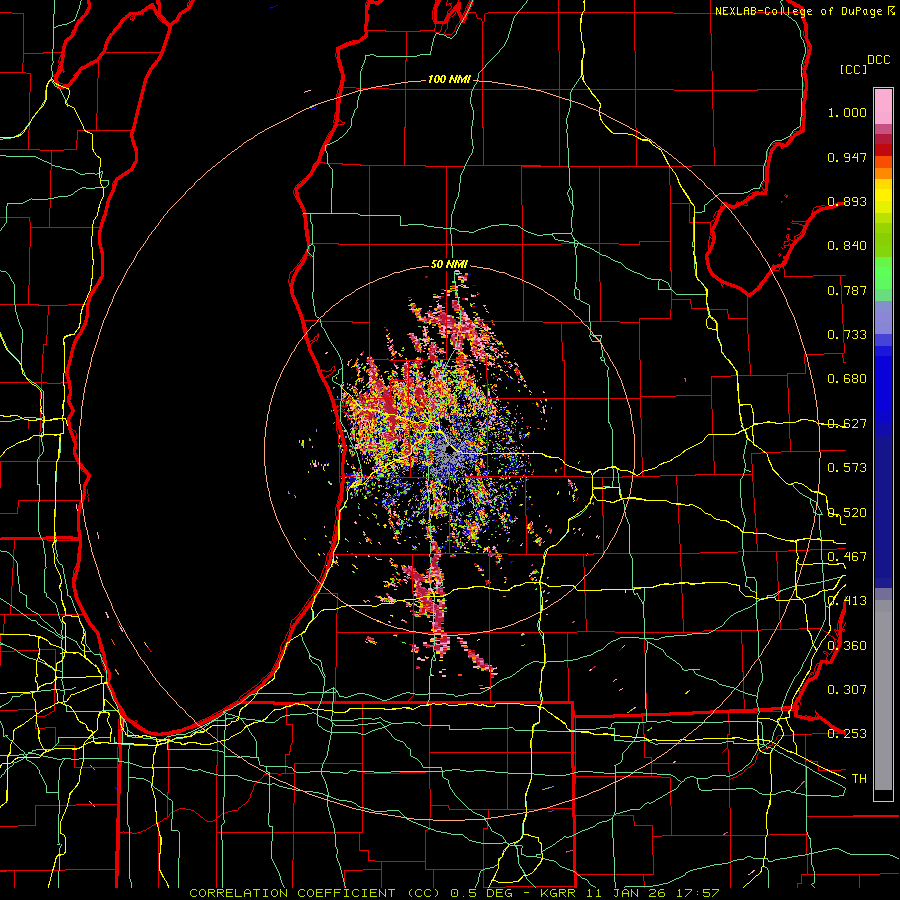Click the 0.893 color scale value
Screen dimensions: 900x900
tap(847, 201)
